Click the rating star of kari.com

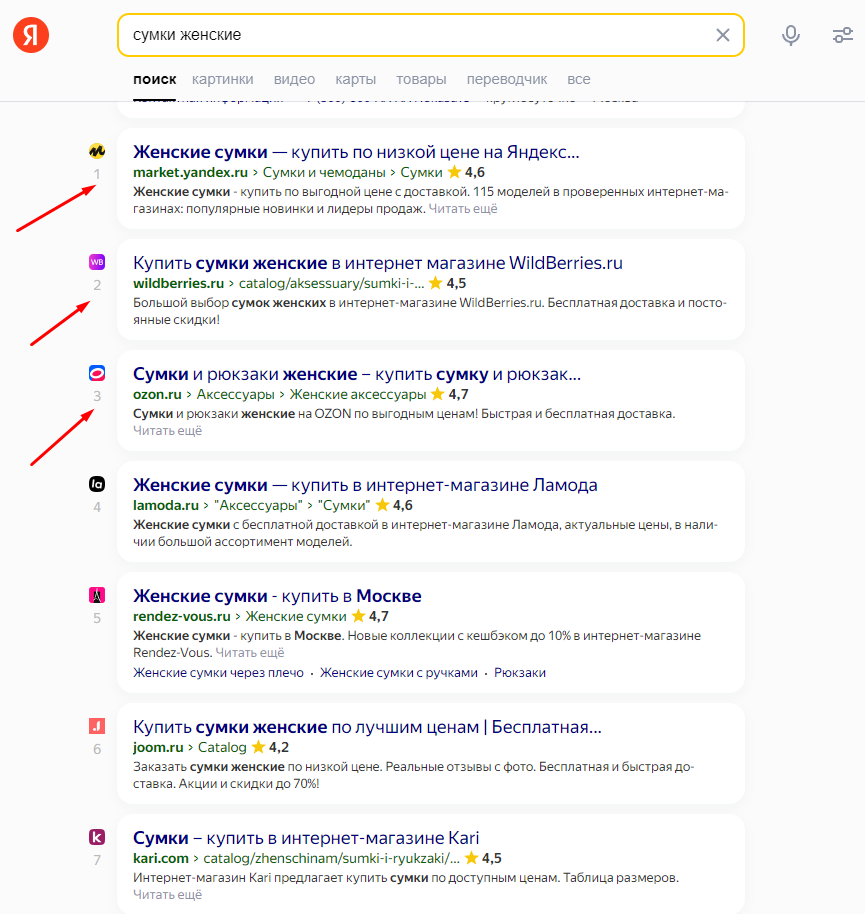[472, 857]
